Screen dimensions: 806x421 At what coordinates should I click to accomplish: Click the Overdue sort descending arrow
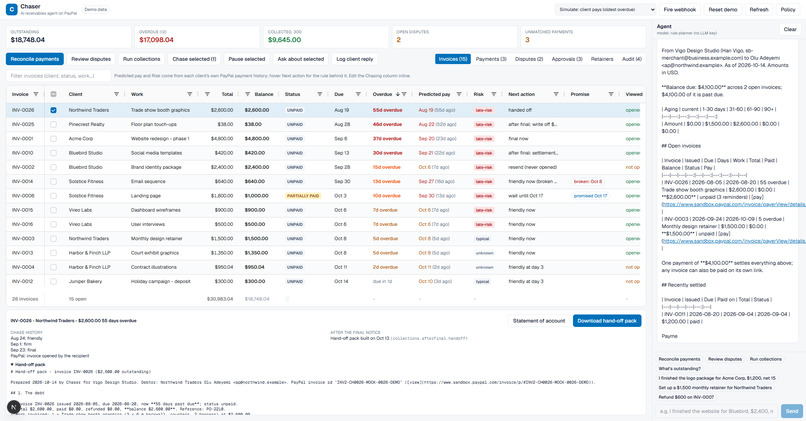pos(397,94)
